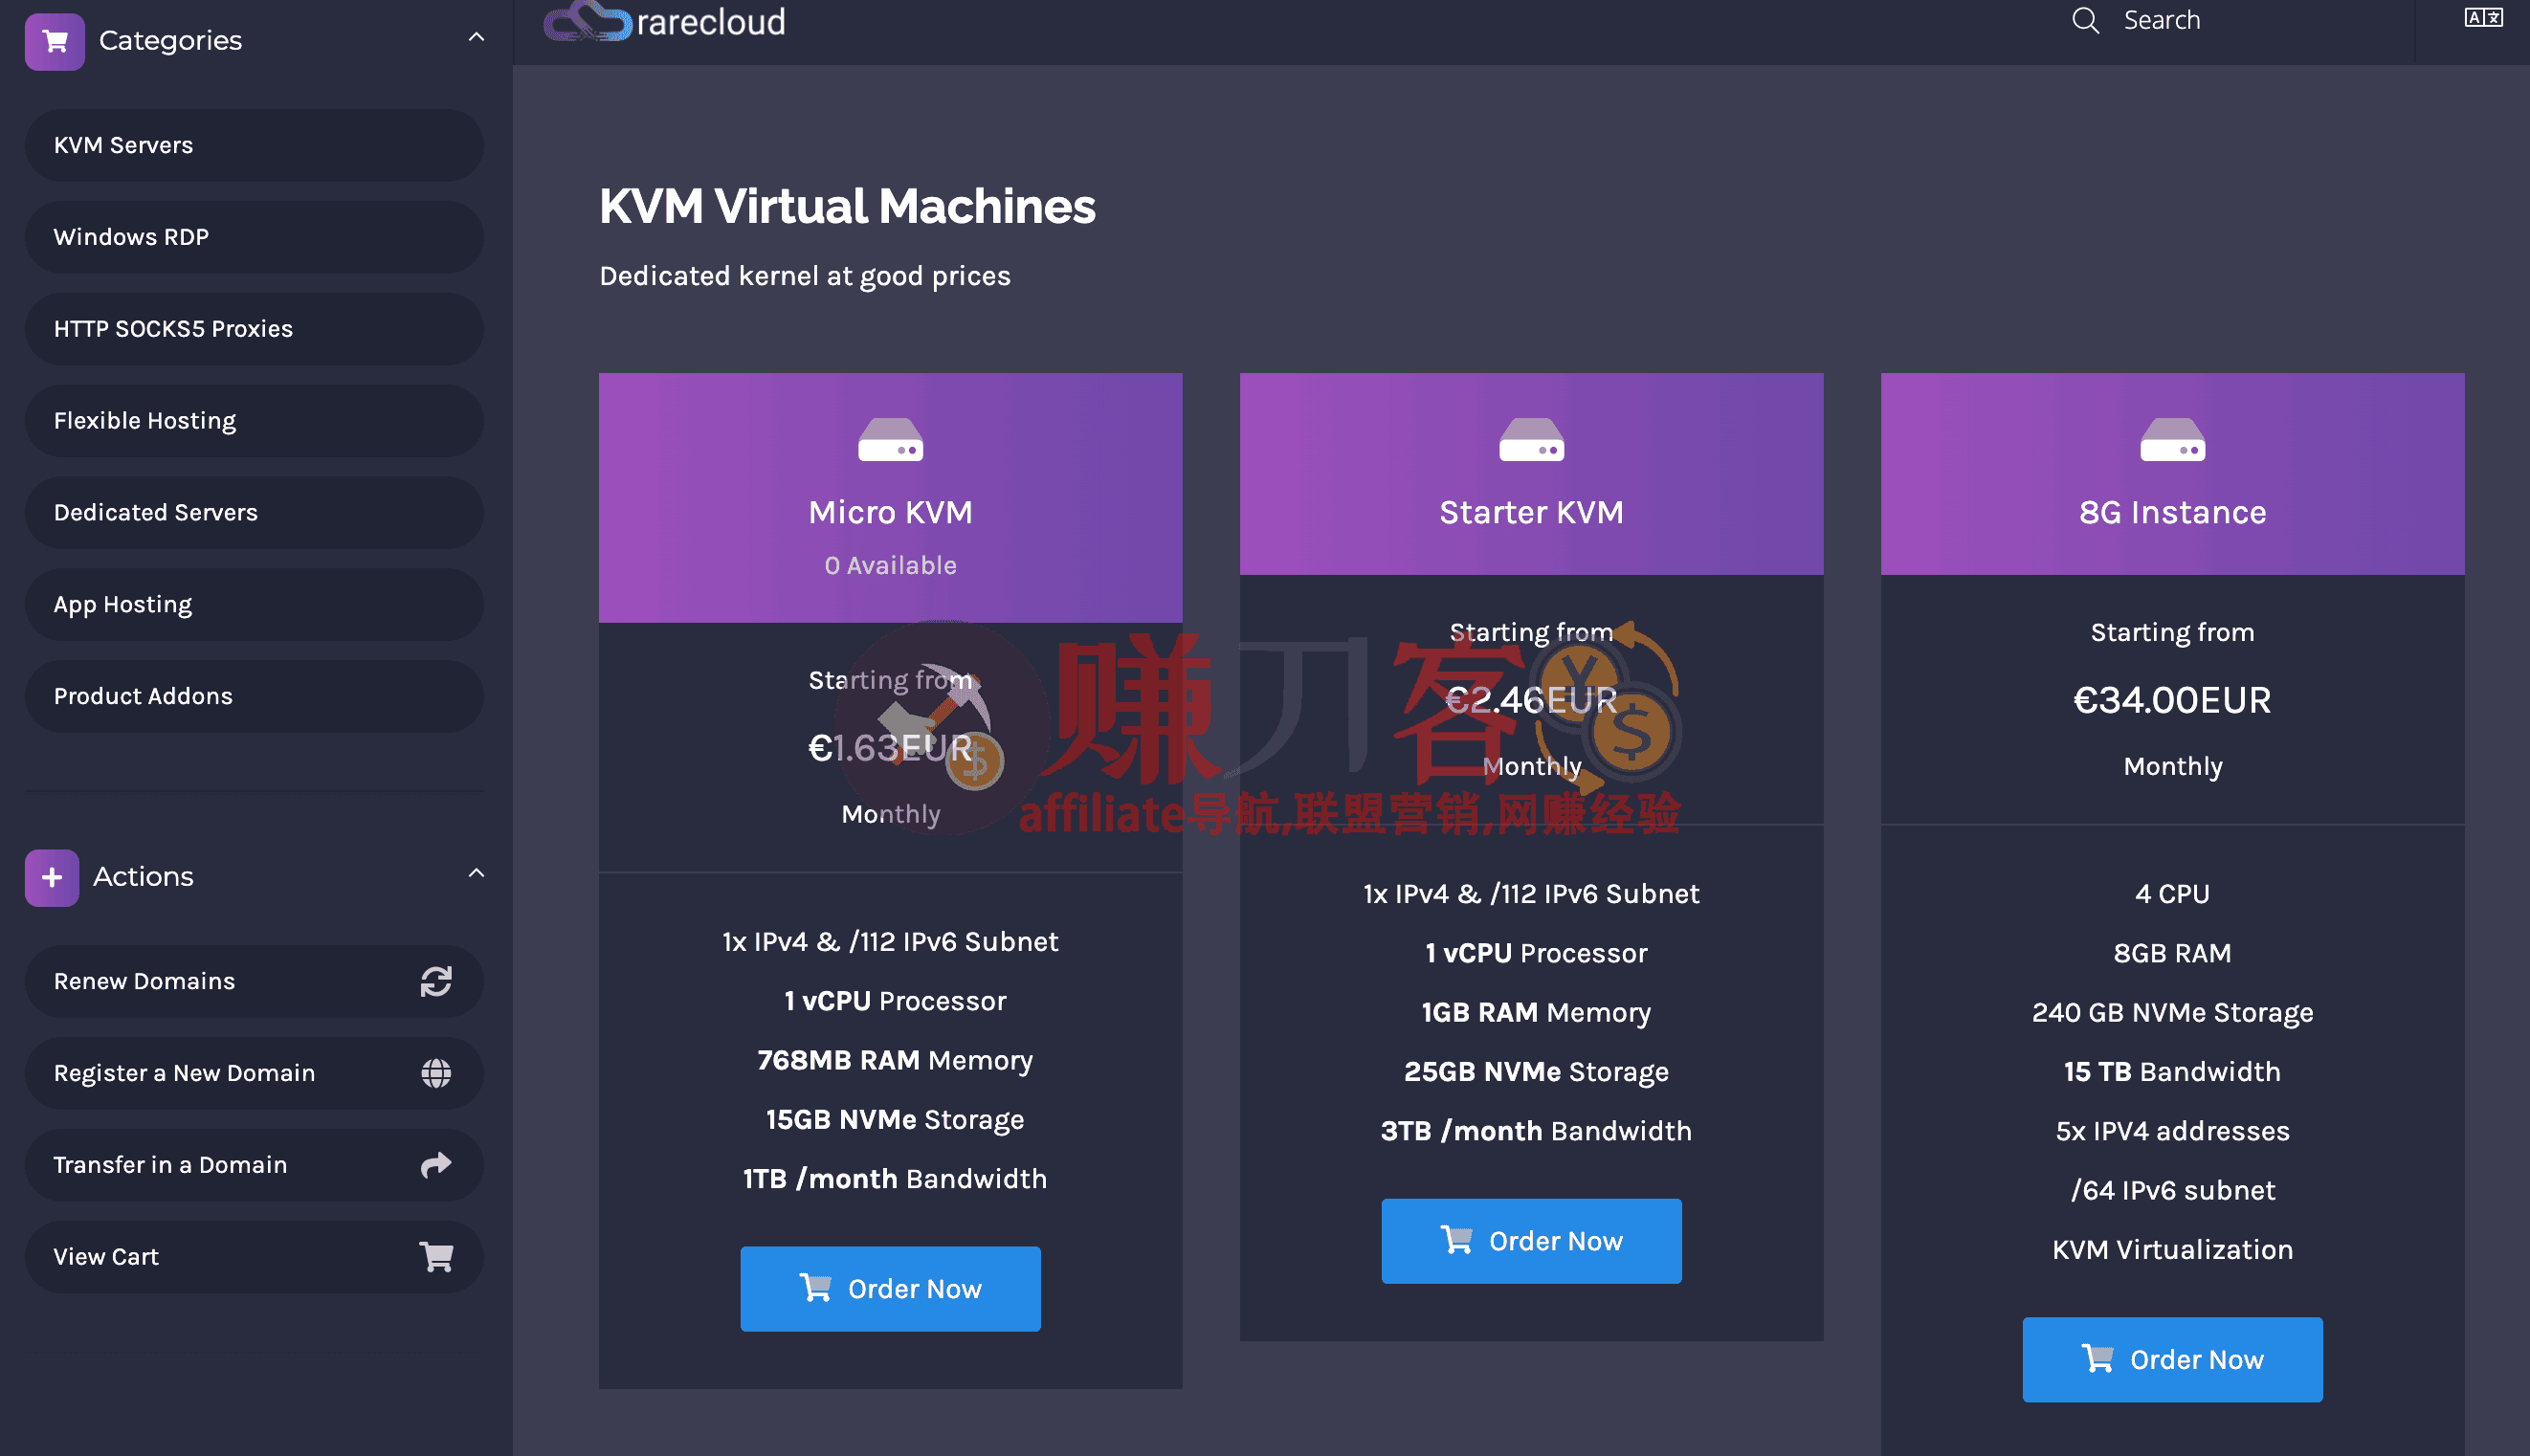Click 1TB /month Bandwidth spec
Viewport: 2530px width, 1456px height.
pos(895,1179)
